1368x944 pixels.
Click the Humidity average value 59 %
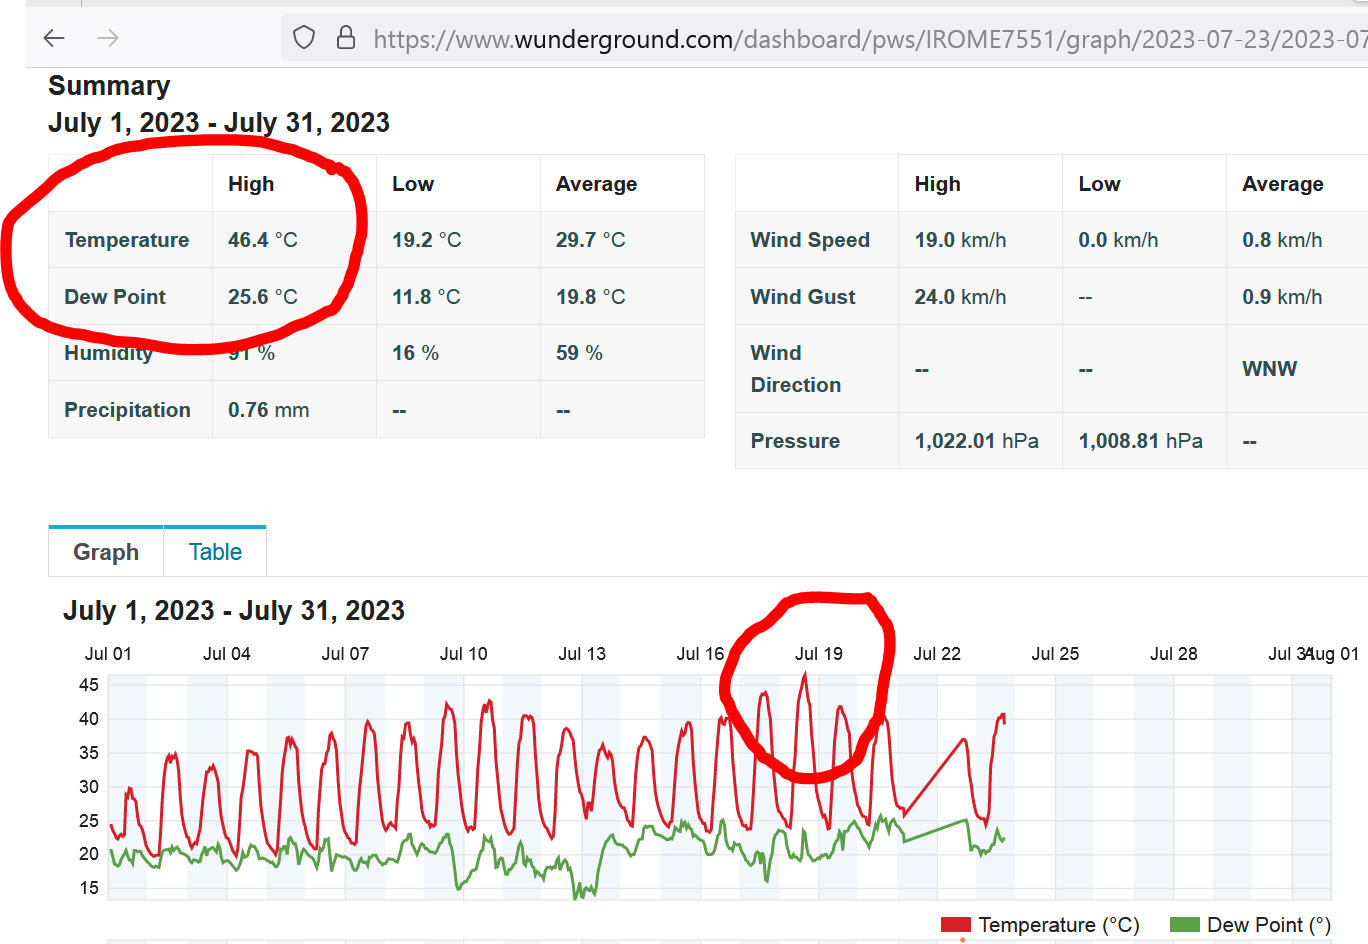pyautogui.click(x=579, y=353)
